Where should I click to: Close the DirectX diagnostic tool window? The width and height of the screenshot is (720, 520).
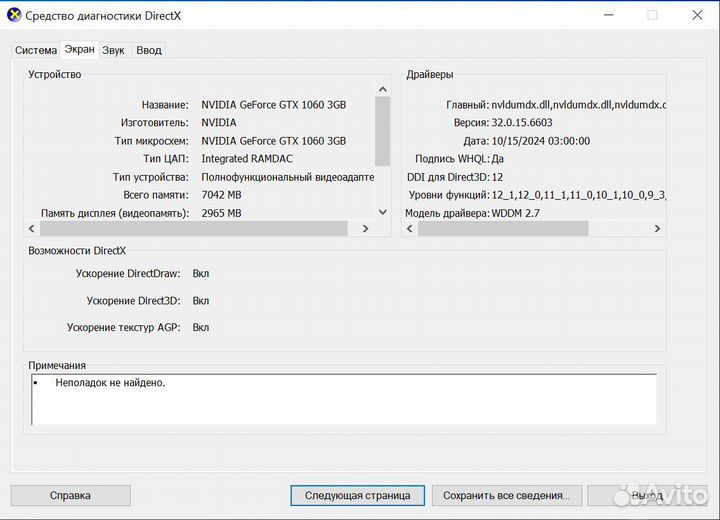(x=697, y=15)
